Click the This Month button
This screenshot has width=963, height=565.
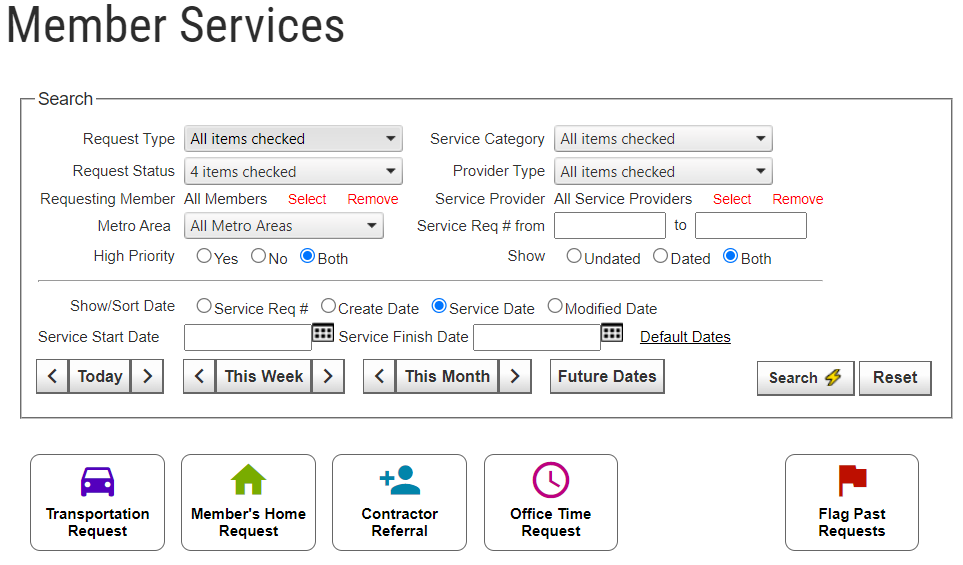[x=447, y=377]
